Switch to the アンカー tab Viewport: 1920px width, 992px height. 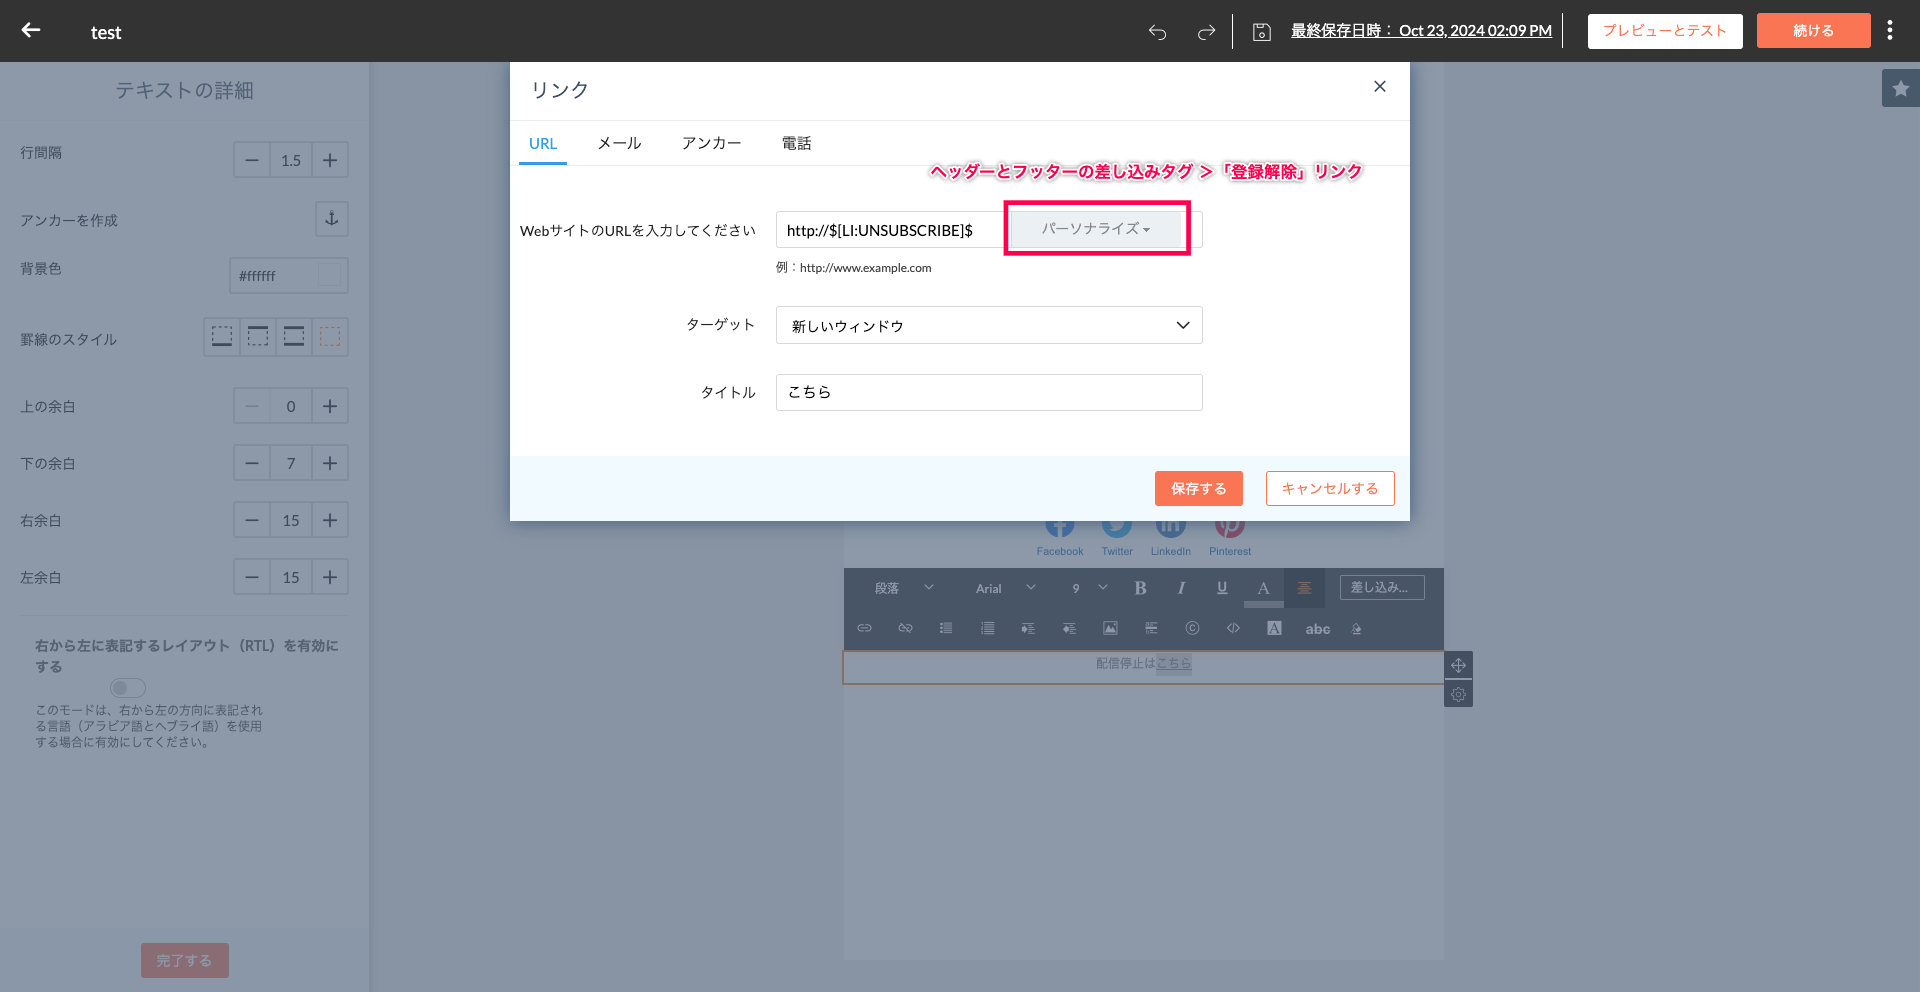(x=711, y=144)
